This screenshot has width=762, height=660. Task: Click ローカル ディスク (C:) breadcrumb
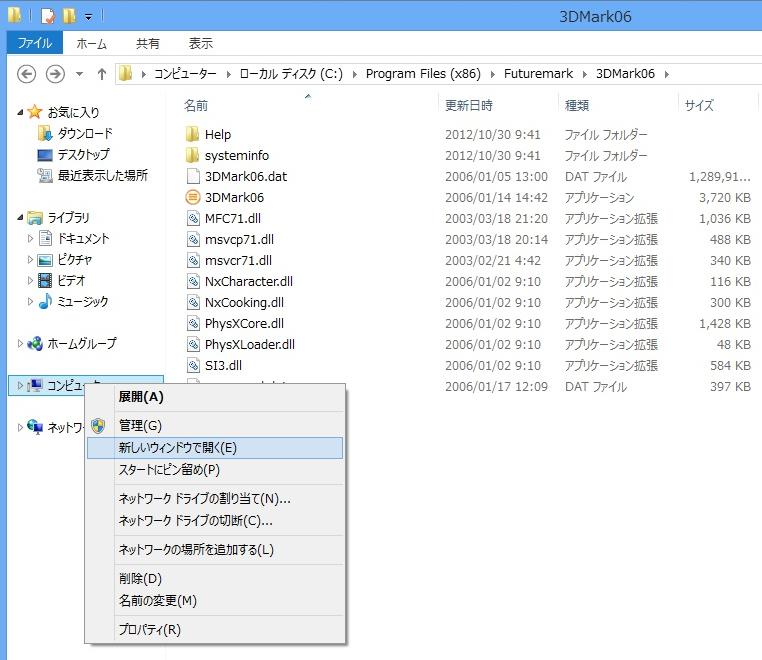[291, 74]
